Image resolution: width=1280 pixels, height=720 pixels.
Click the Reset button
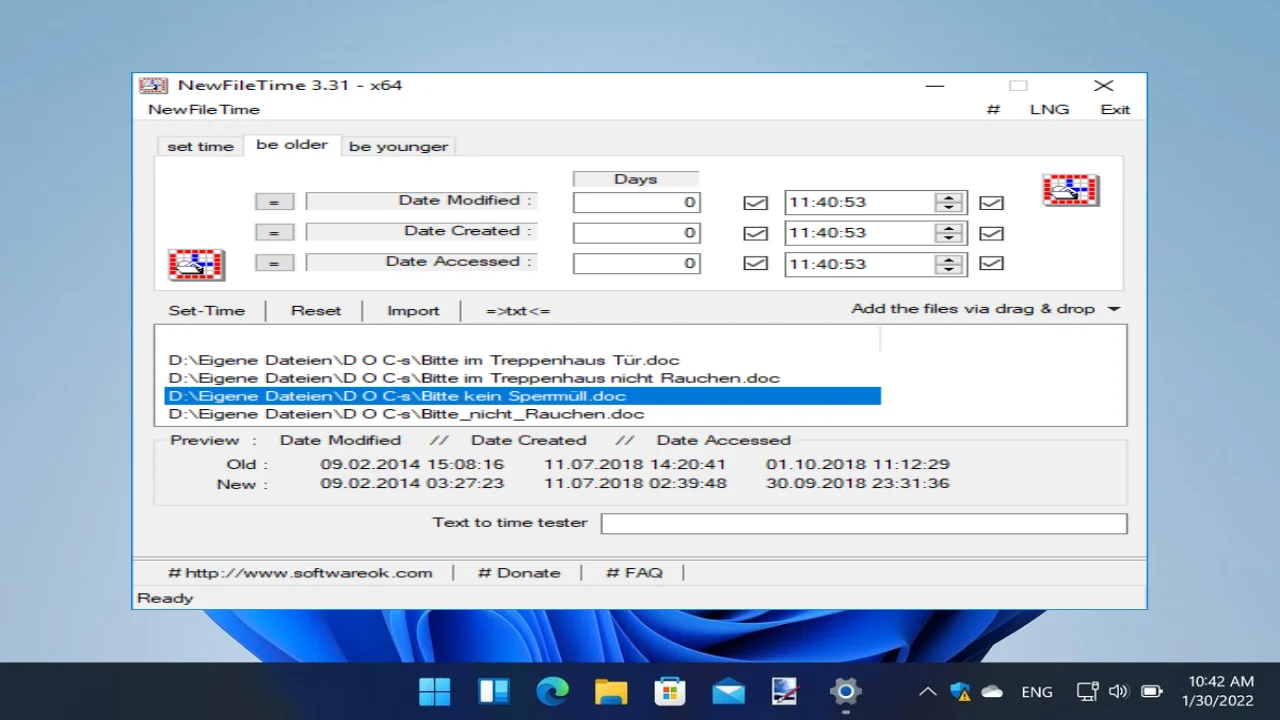click(x=316, y=310)
